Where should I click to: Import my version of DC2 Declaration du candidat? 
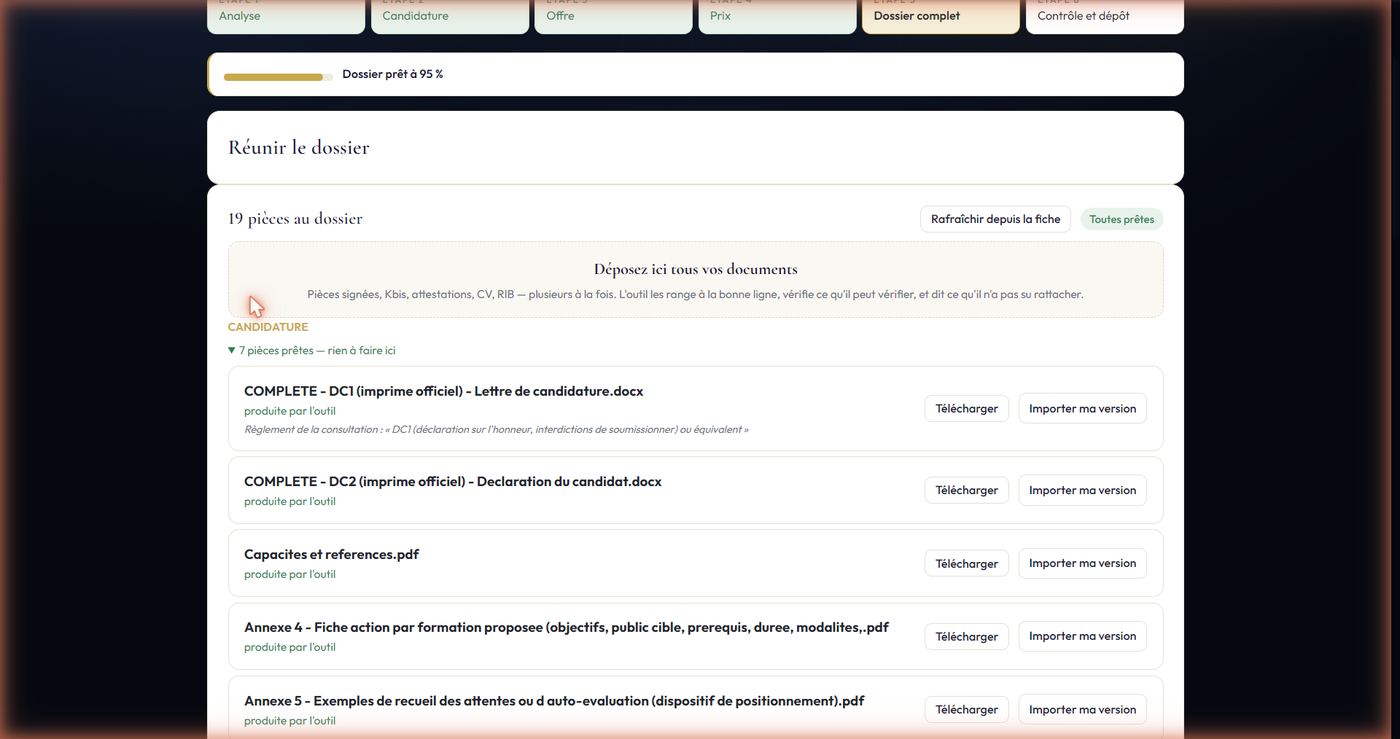pos(1082,490)
